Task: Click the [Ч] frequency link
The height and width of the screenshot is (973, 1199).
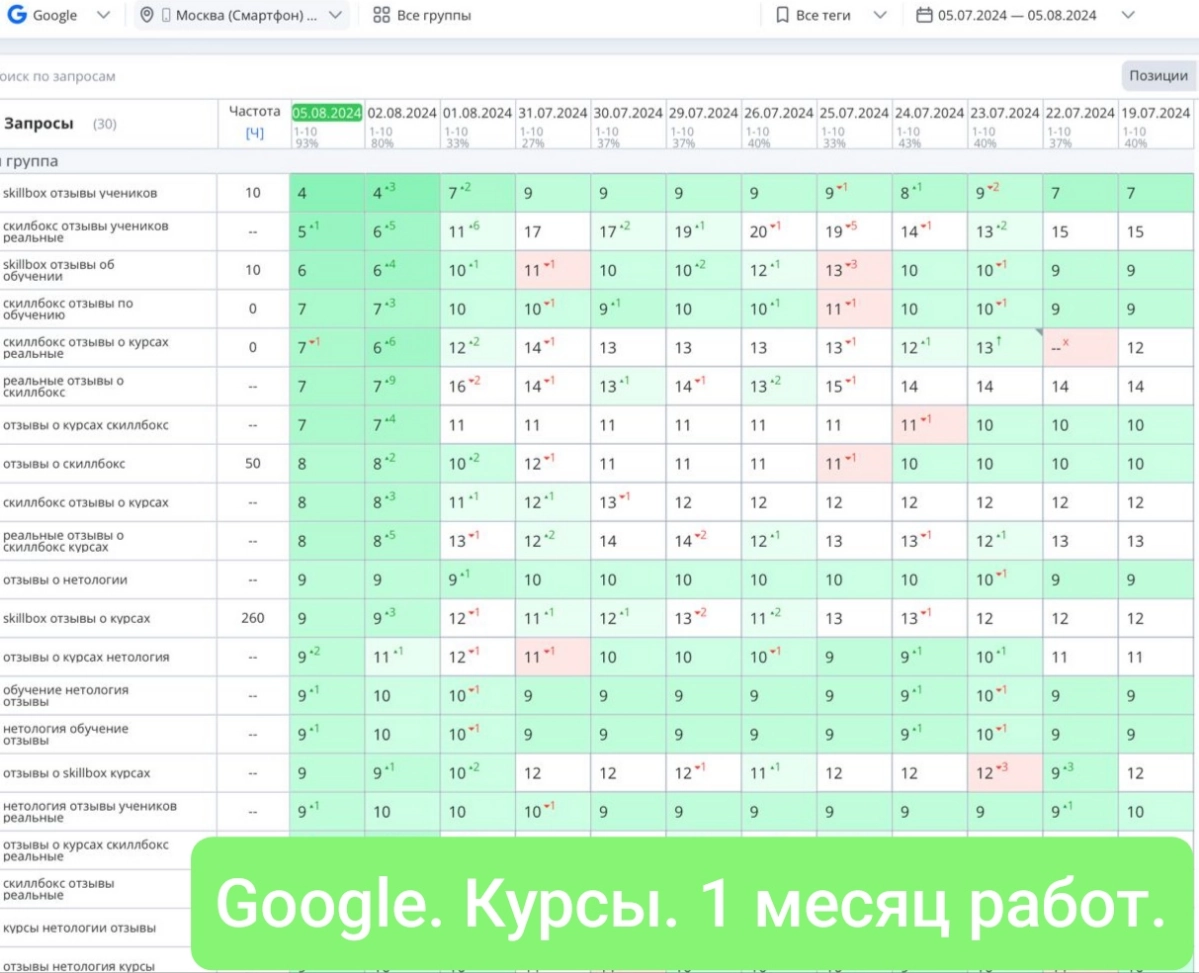Action: [254, 133]
